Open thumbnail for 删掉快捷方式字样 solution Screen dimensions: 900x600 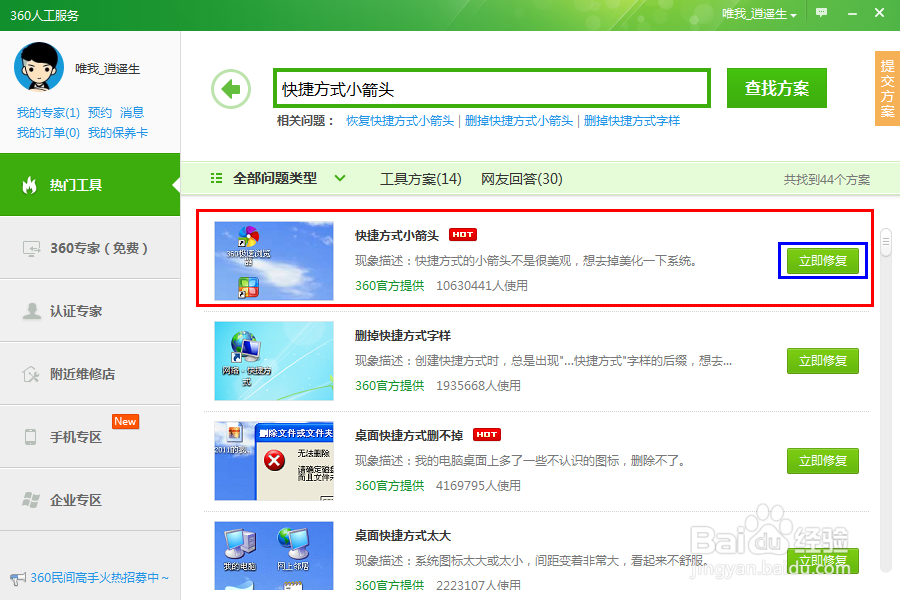(x=274, y=361)
